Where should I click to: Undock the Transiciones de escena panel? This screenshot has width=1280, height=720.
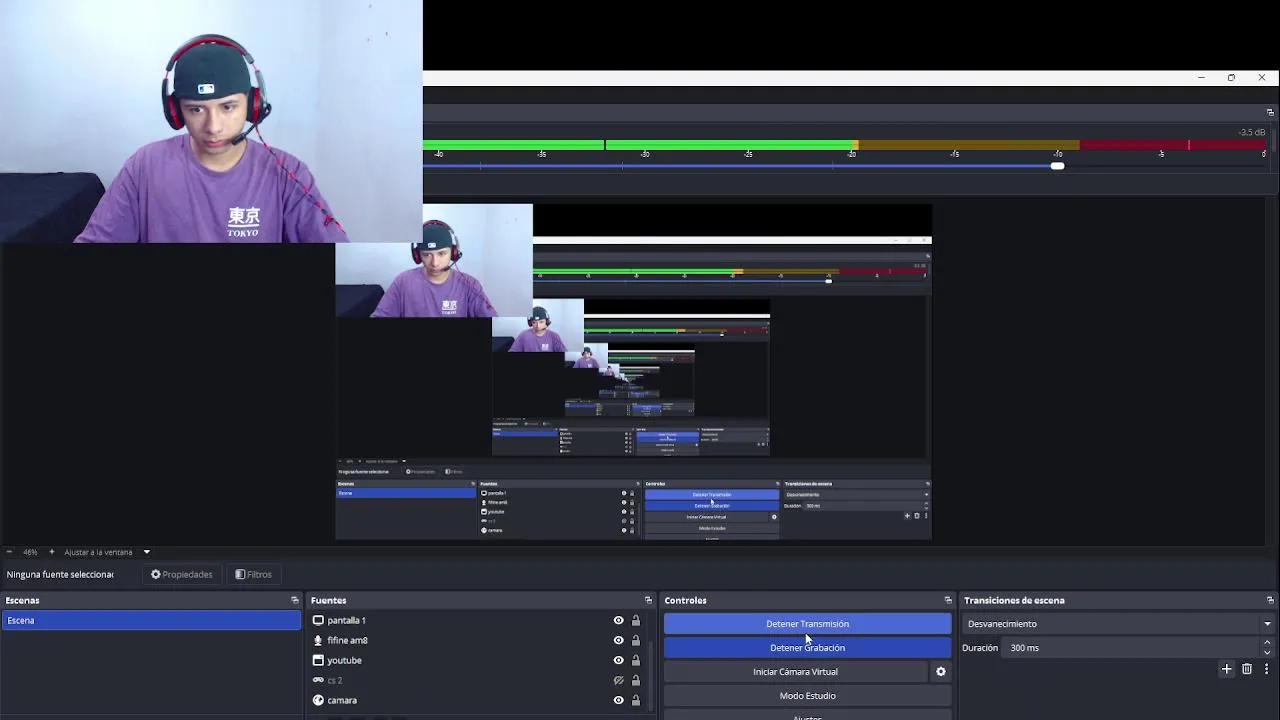1270,600
